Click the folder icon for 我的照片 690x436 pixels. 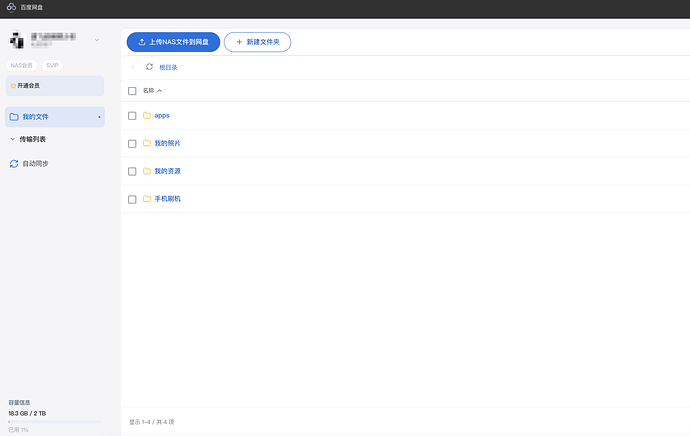tap(147, 143)
